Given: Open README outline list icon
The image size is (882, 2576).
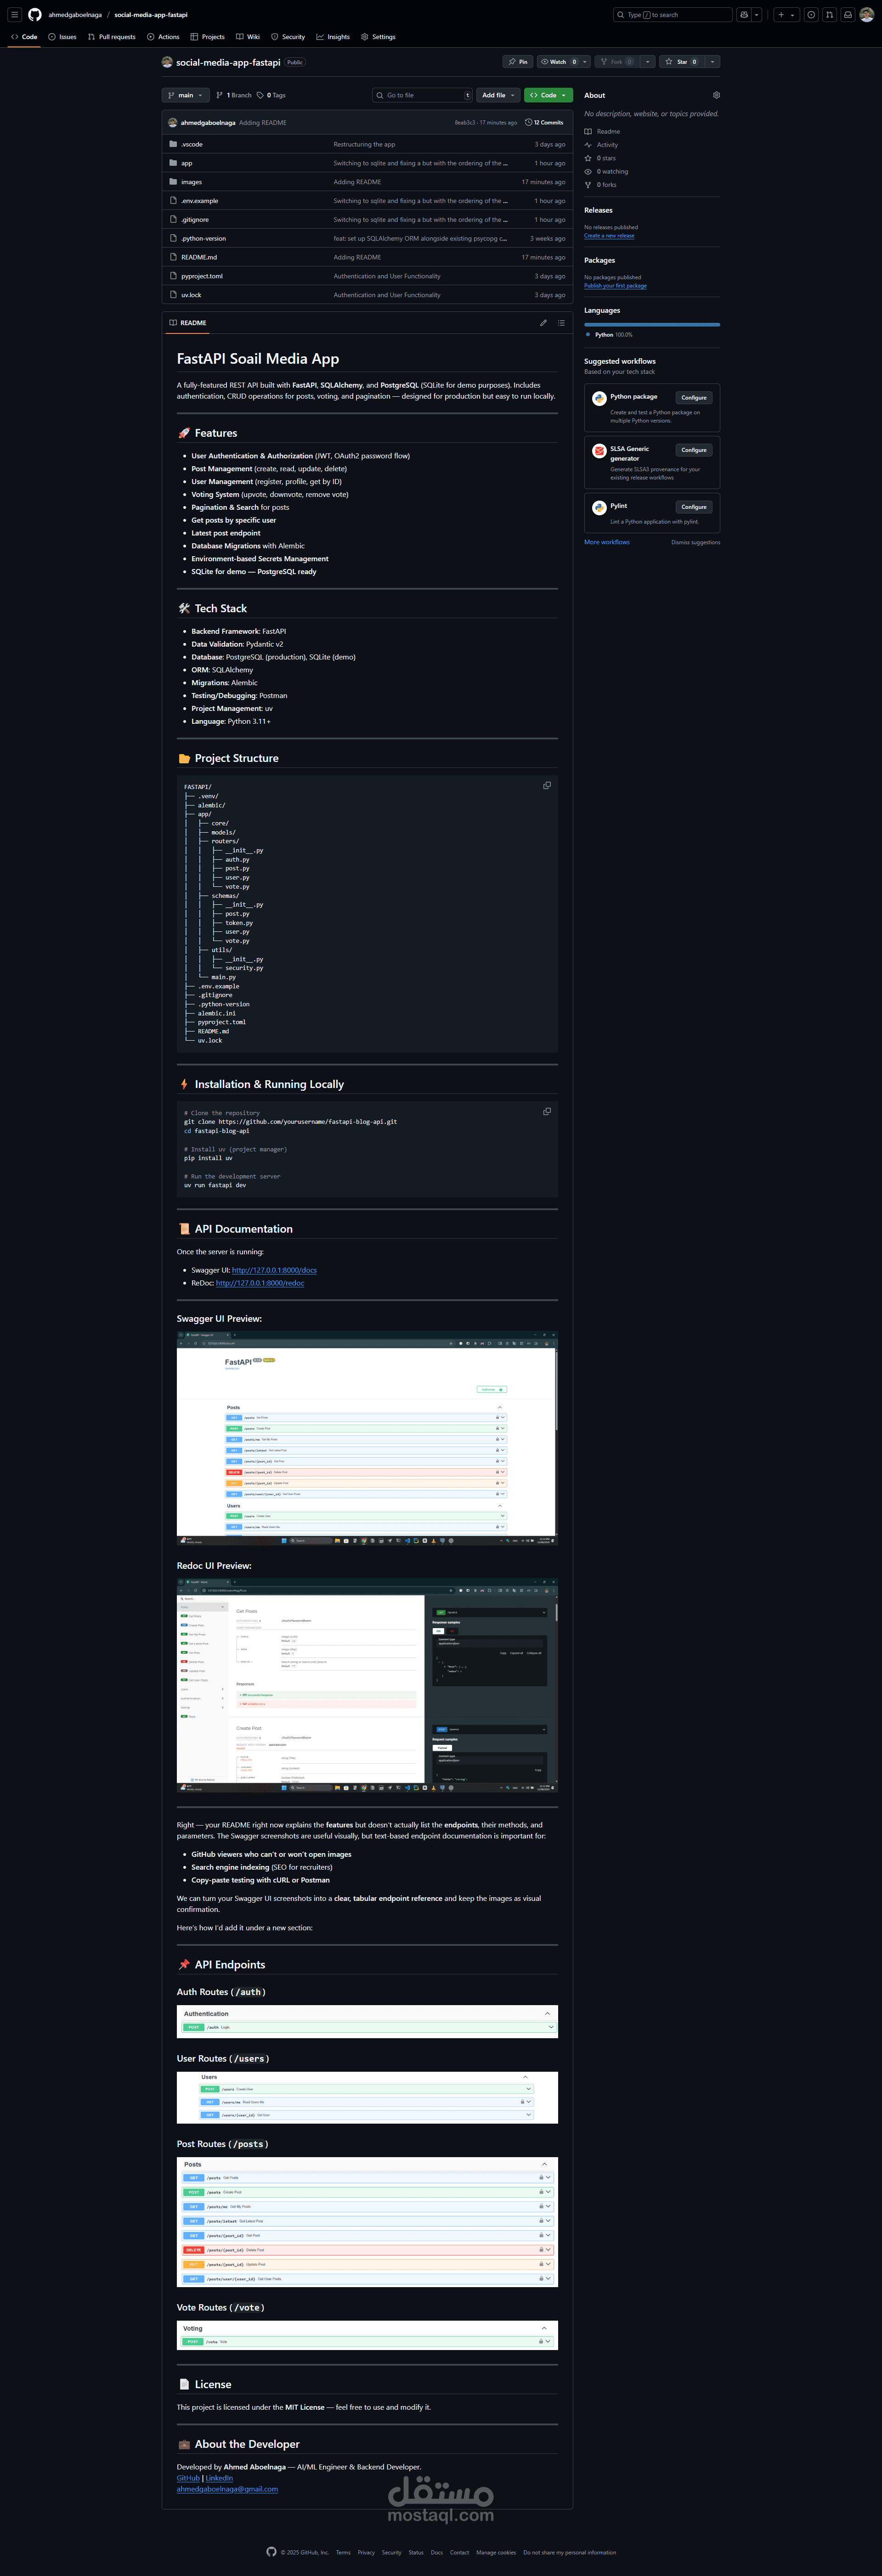Looking at the screenshot, I should tap(561, 323).
